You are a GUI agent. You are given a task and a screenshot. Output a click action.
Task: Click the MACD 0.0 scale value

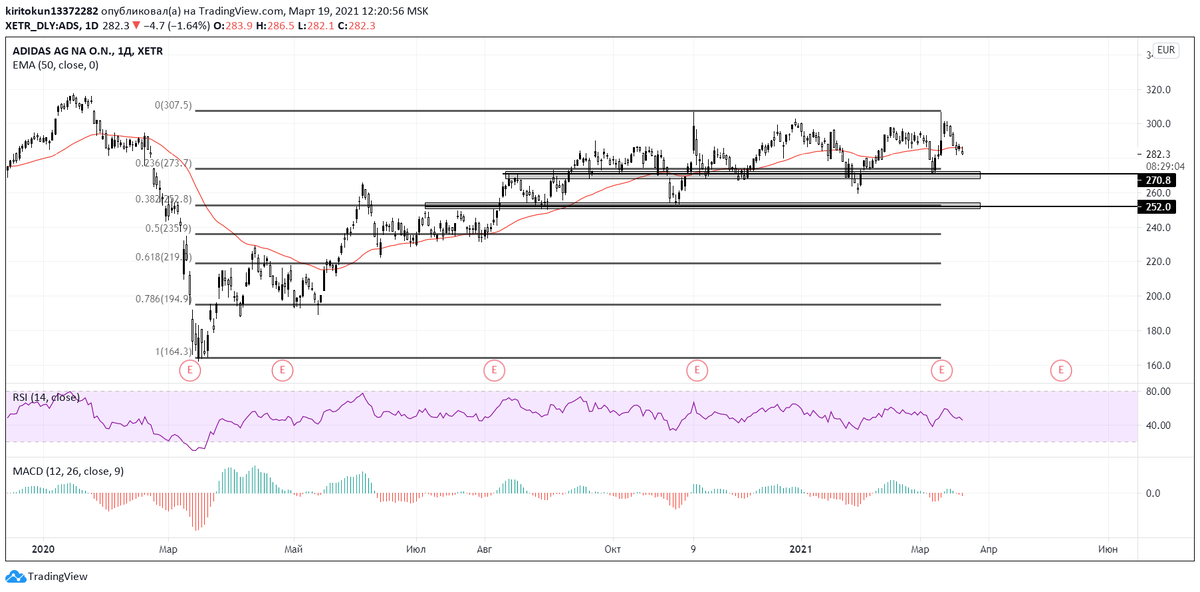coord(1153,493)
